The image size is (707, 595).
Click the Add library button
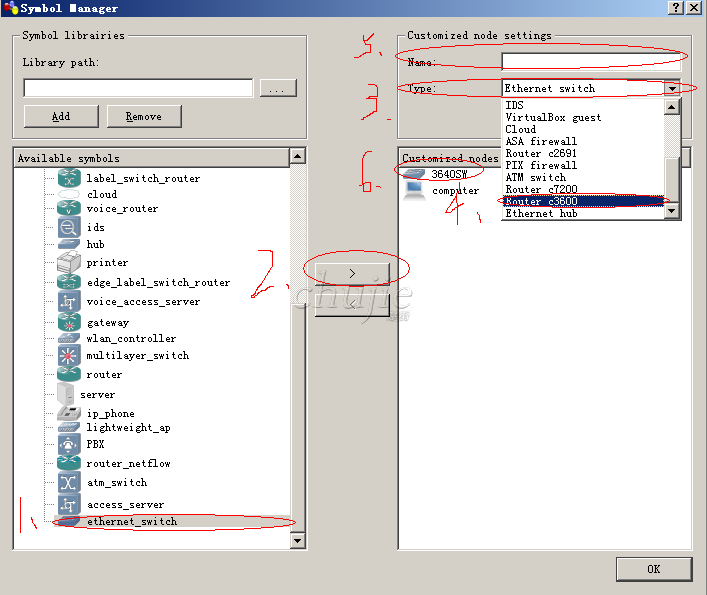coord(61,116)
